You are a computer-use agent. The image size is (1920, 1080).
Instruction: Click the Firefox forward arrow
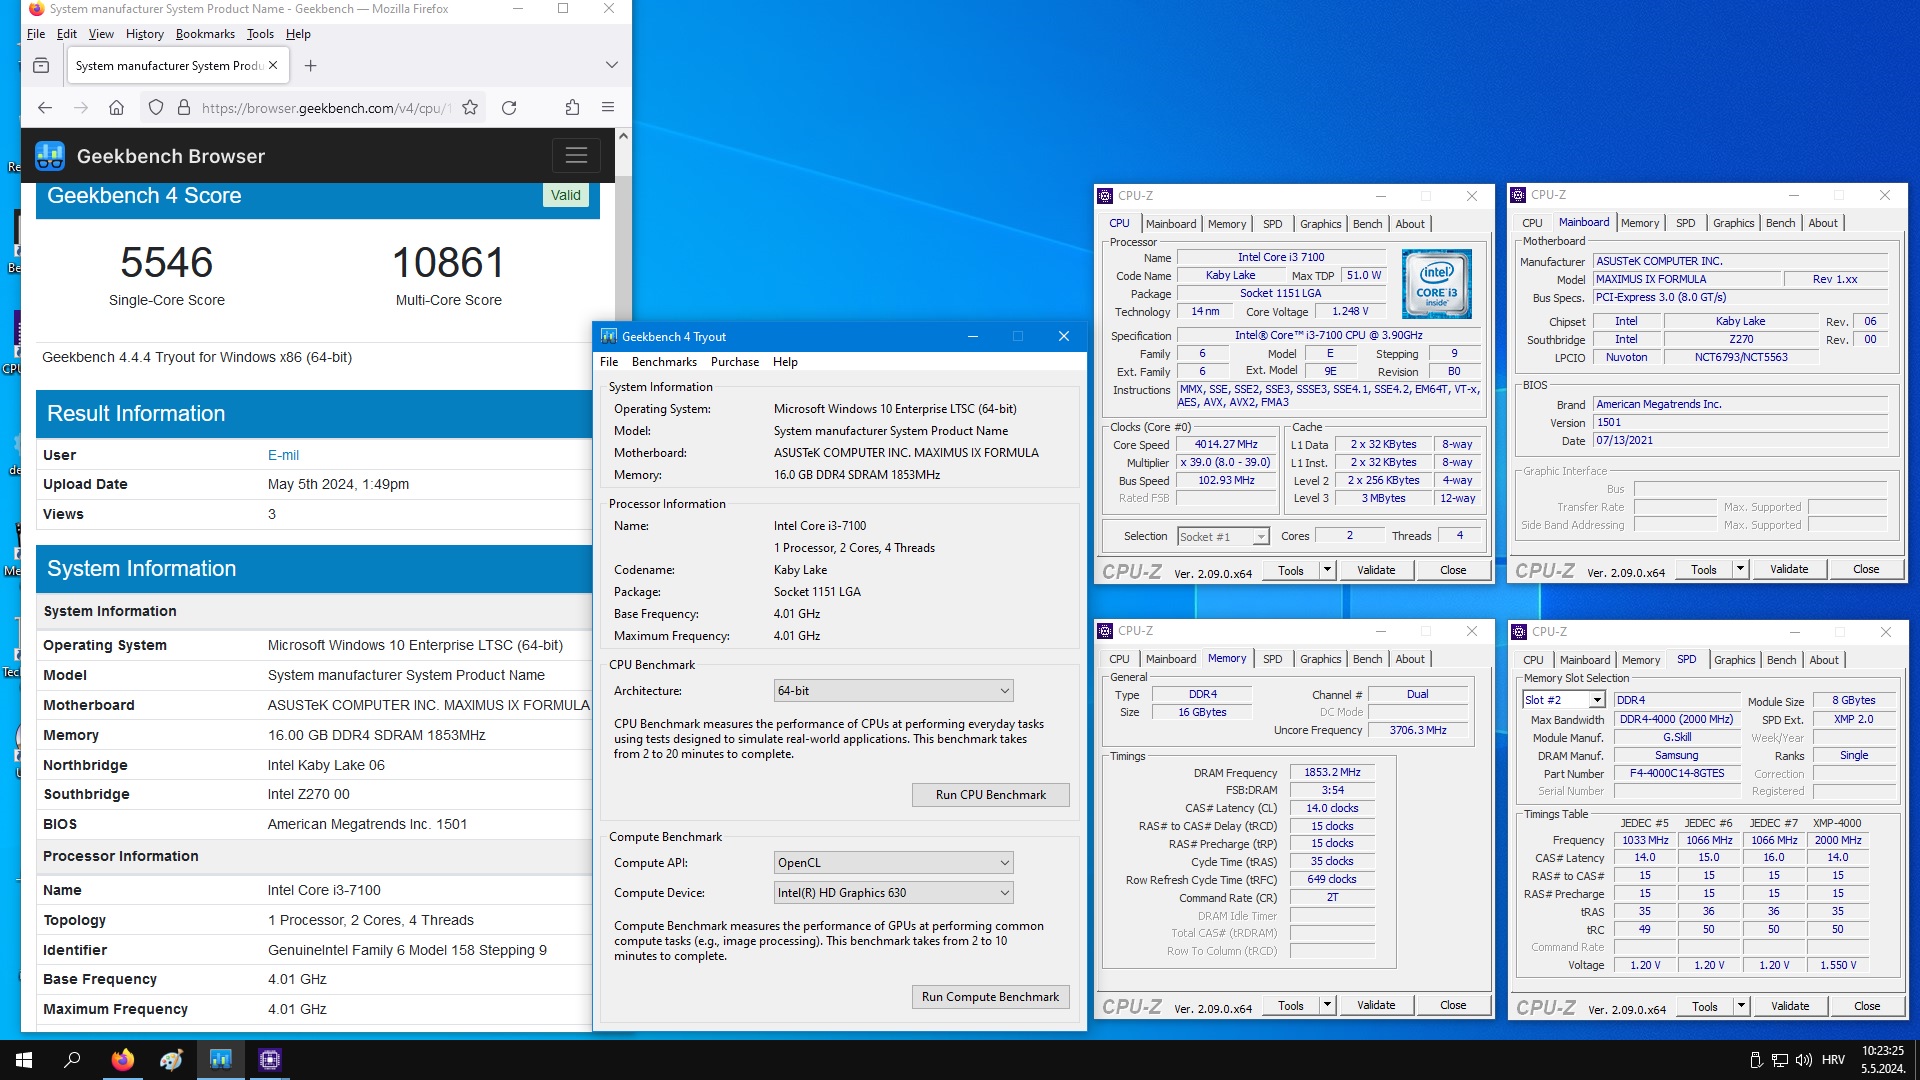pyautogui.click(x=81, y=108)
